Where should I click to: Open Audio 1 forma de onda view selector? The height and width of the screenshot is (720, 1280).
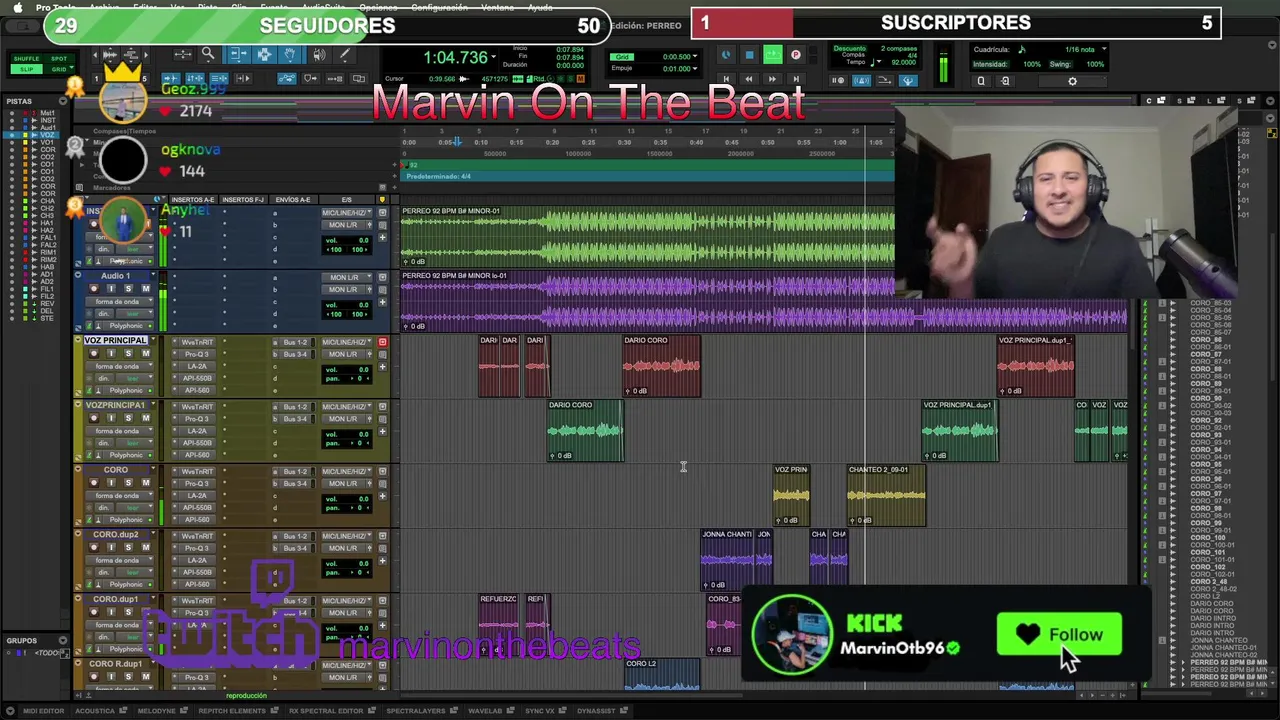[x=118, y=301]
